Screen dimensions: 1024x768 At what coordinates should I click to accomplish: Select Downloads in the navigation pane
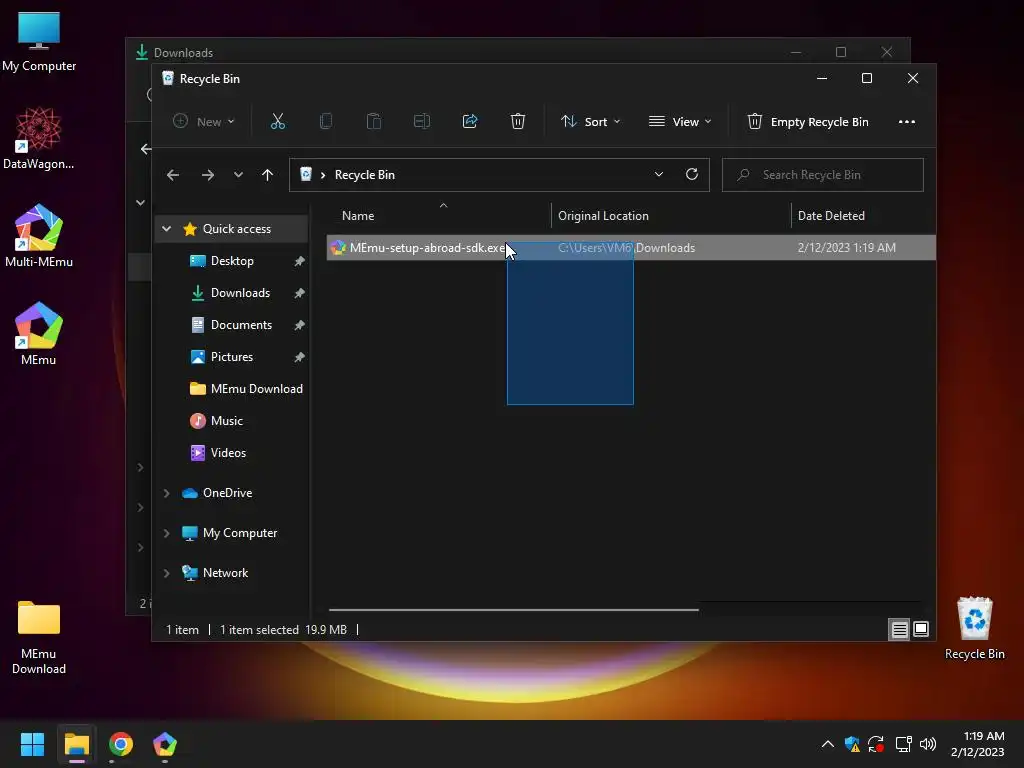[240, 293]
